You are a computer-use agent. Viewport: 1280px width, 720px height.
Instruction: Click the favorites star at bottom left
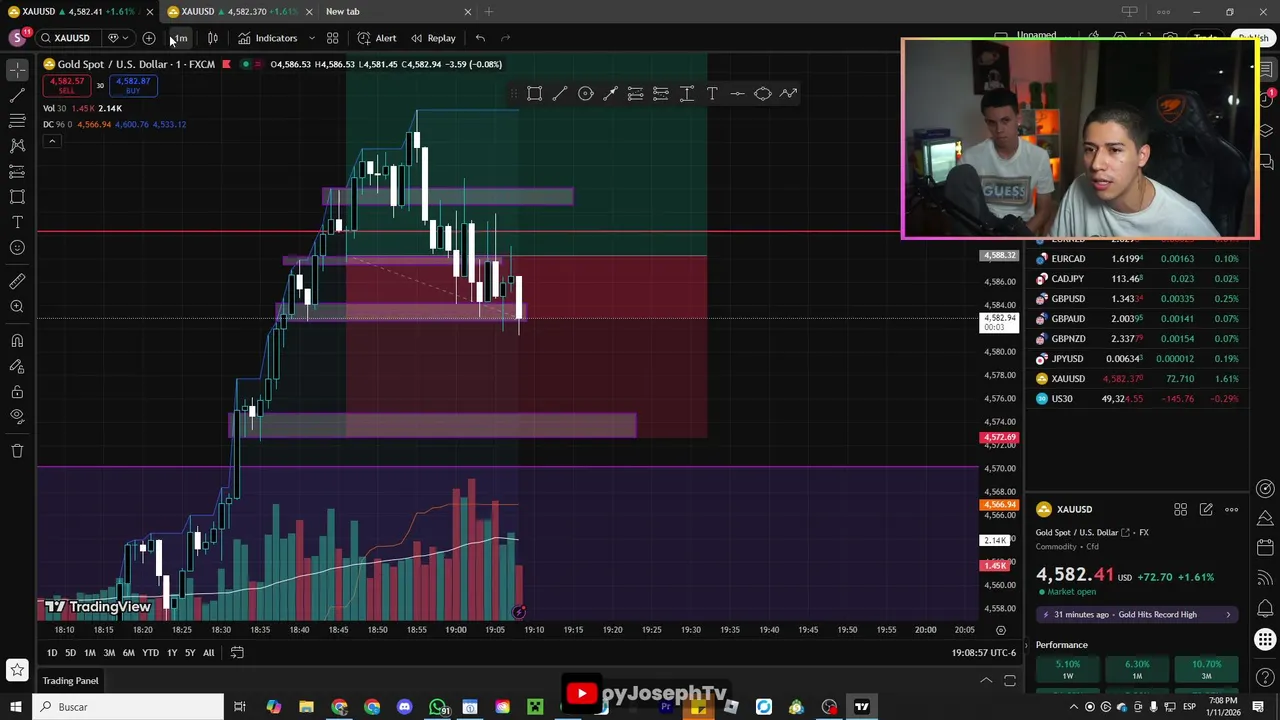point(17,669)
